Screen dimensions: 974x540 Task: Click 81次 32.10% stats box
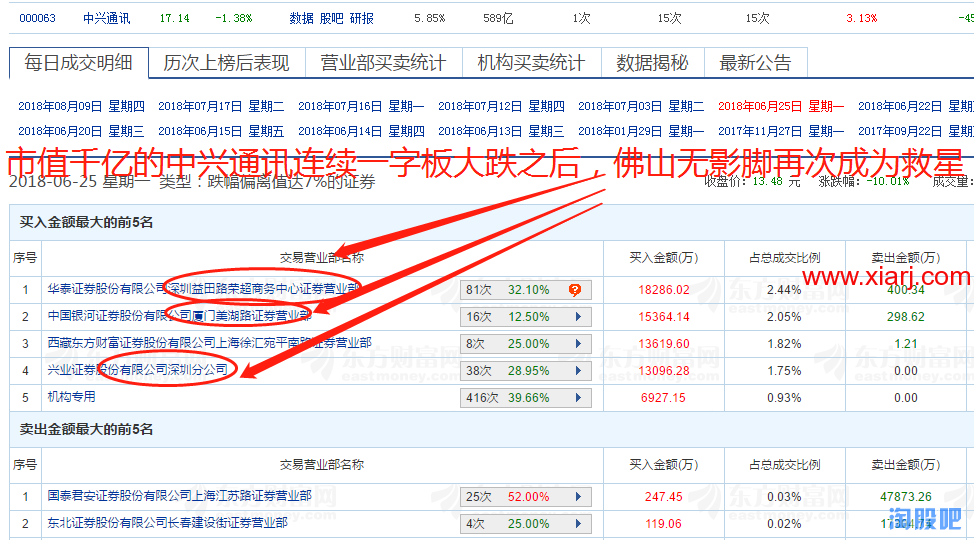pyautogui.click(x=526, y=290)
